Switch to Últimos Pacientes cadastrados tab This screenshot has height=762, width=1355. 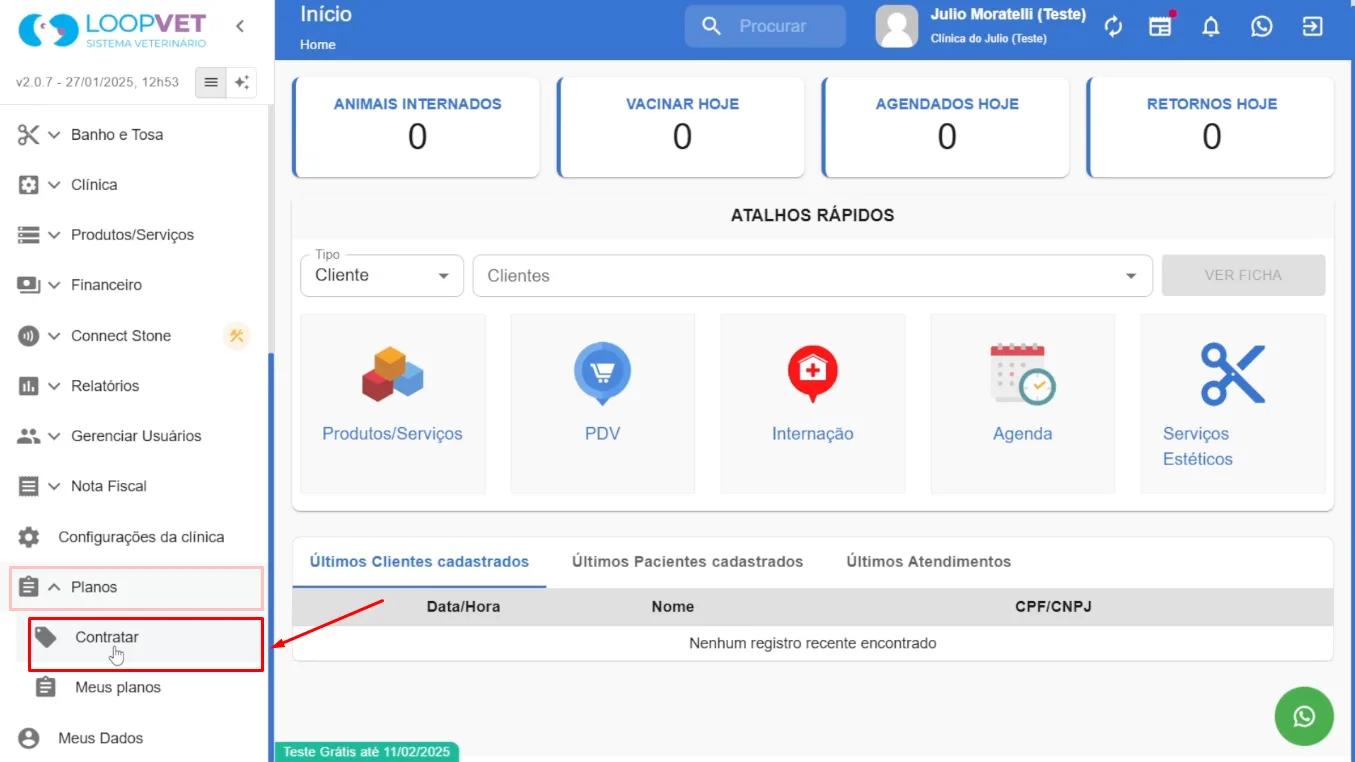click(688, 562)
